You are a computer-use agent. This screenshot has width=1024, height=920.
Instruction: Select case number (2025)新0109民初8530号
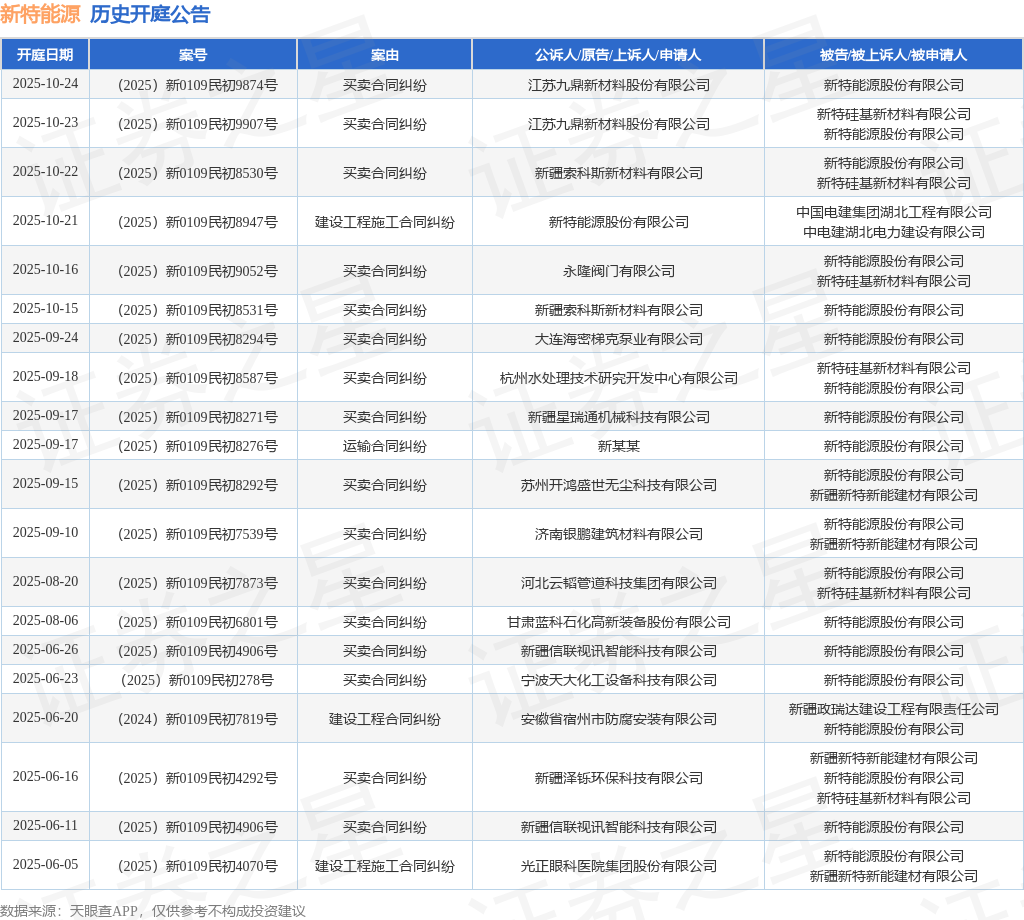(x=198, y=173)
